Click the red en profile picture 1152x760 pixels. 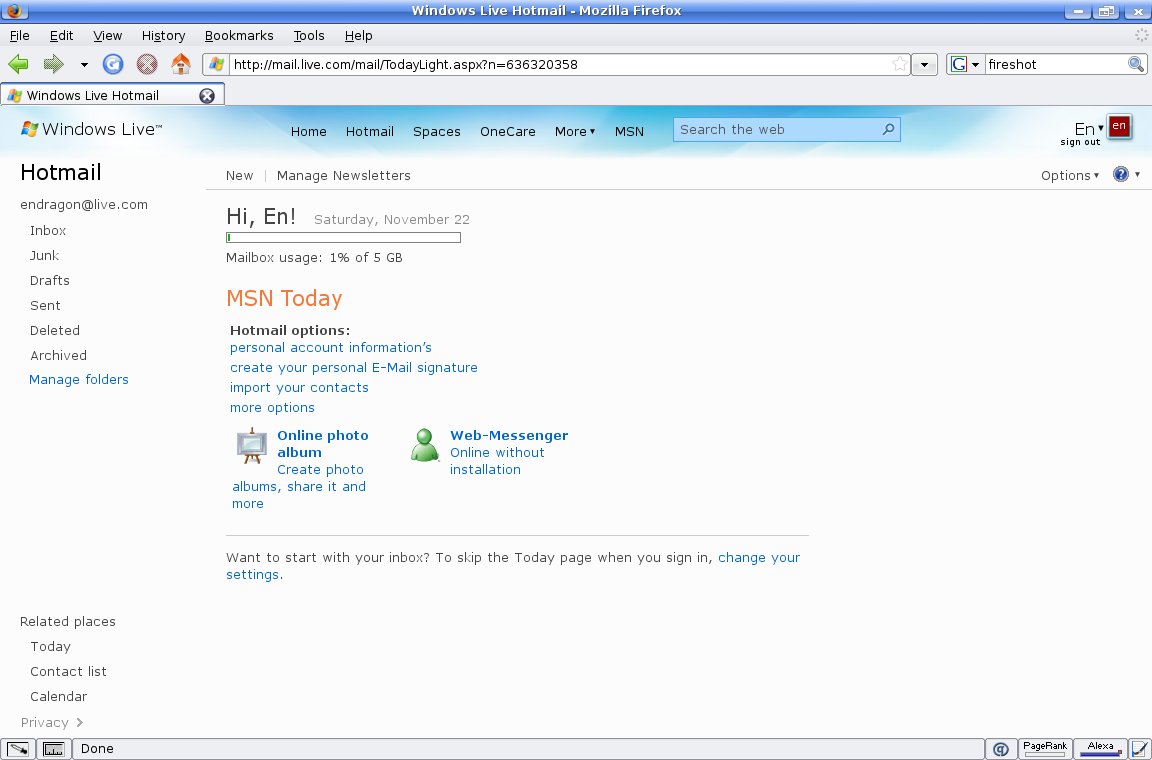[1119, 126]
